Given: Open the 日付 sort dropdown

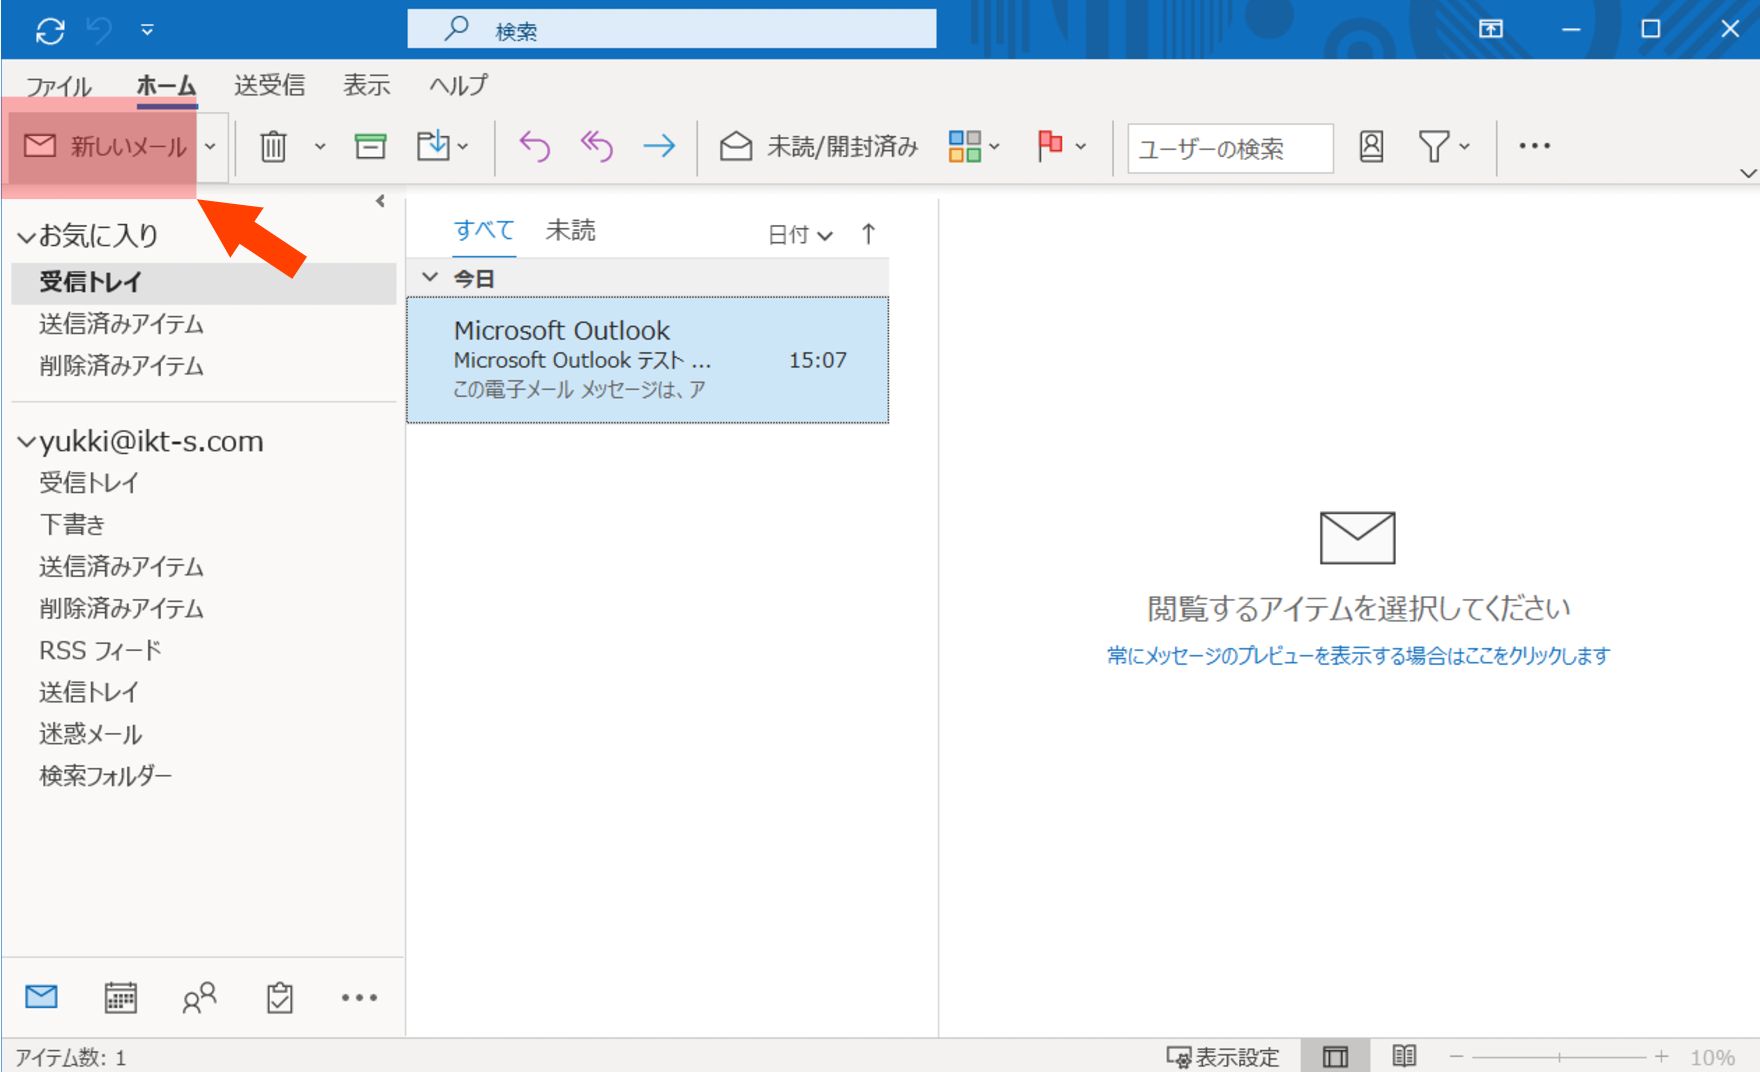Looking at the screenshot, I should coord(799,235).
